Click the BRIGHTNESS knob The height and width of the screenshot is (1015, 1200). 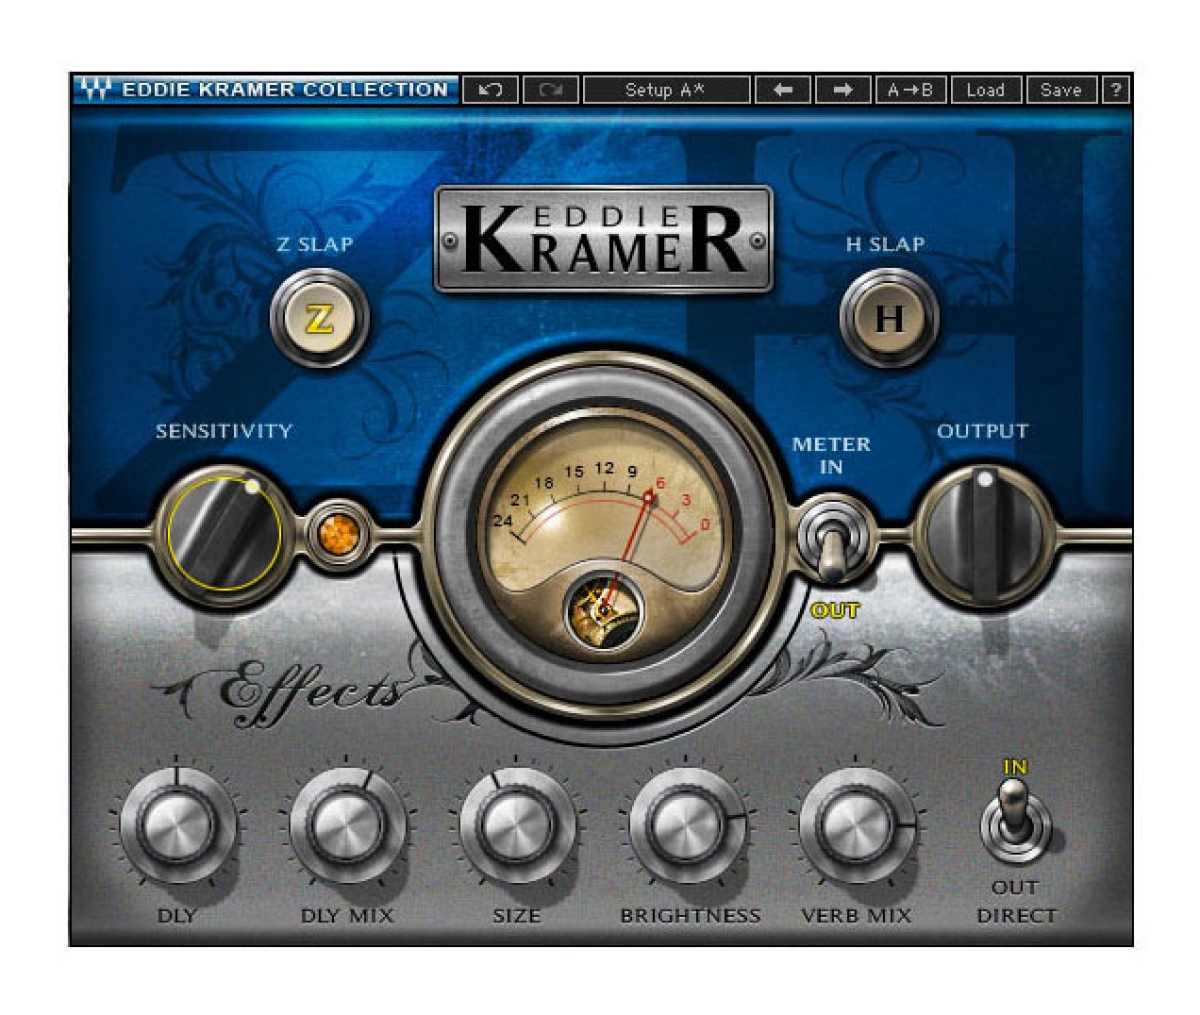(687, 826)
